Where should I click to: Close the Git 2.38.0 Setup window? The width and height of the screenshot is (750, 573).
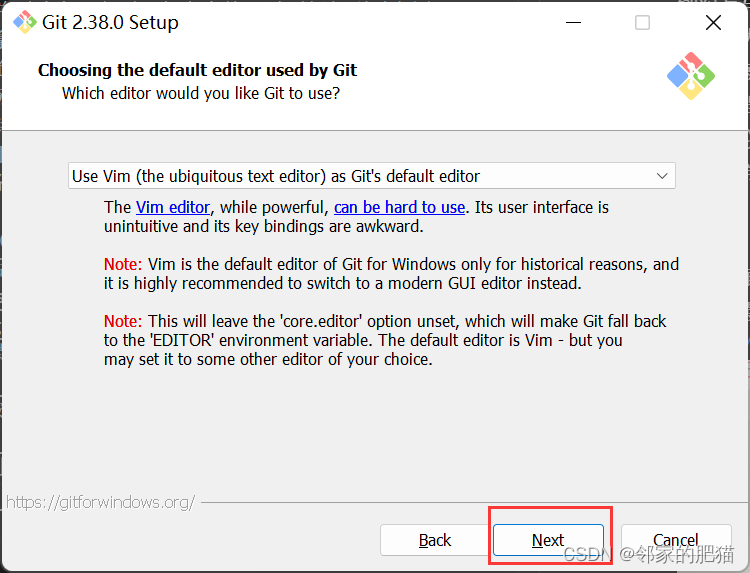click(x=713, y=22)
